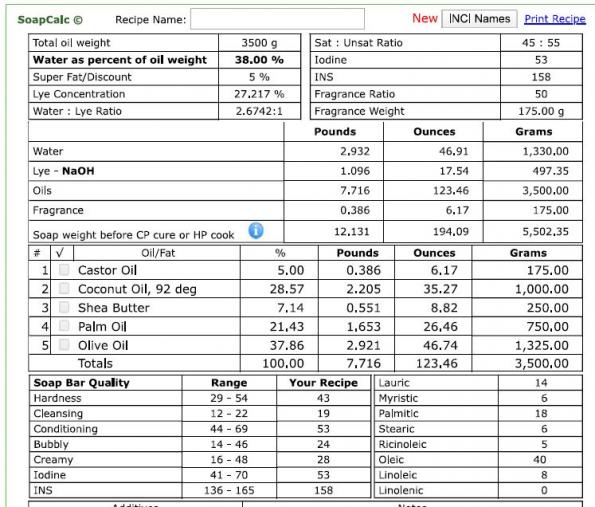Click the Soap Bar Quality header
The height and width of the screenshot is (507, 595).
click(82, 383)
